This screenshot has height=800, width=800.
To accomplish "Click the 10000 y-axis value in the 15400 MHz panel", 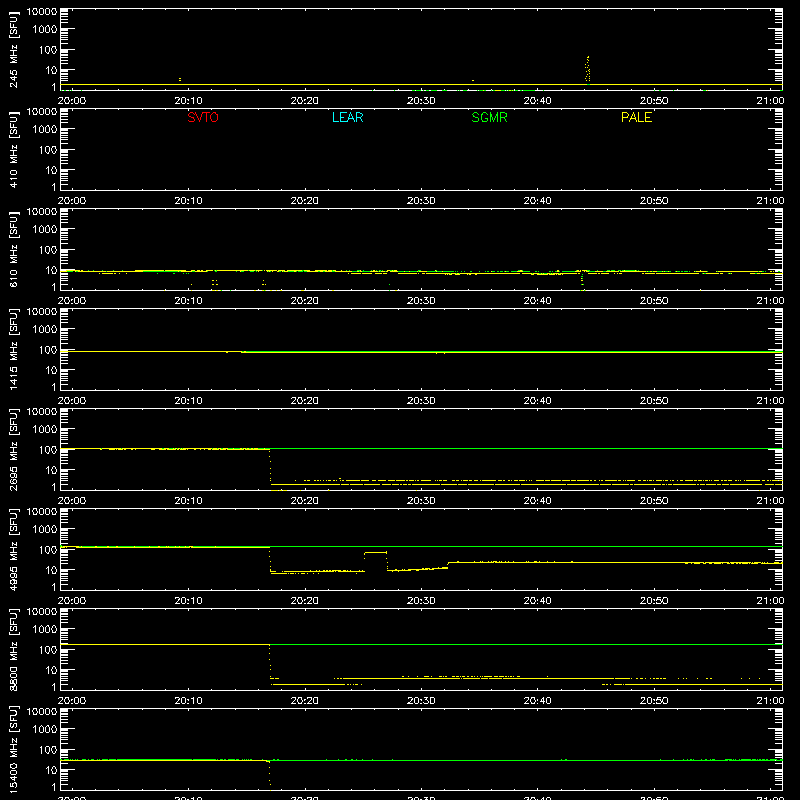I will click(42, 711).
